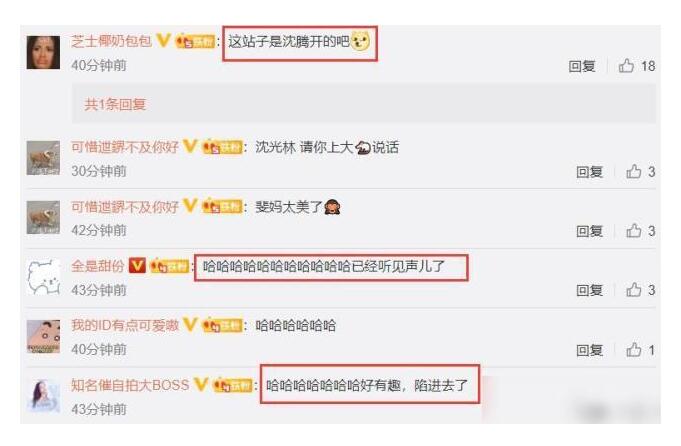Open 芝士椰奶包包 user profile name
Viewport: 681px width, 446px height.
point(112,41)
